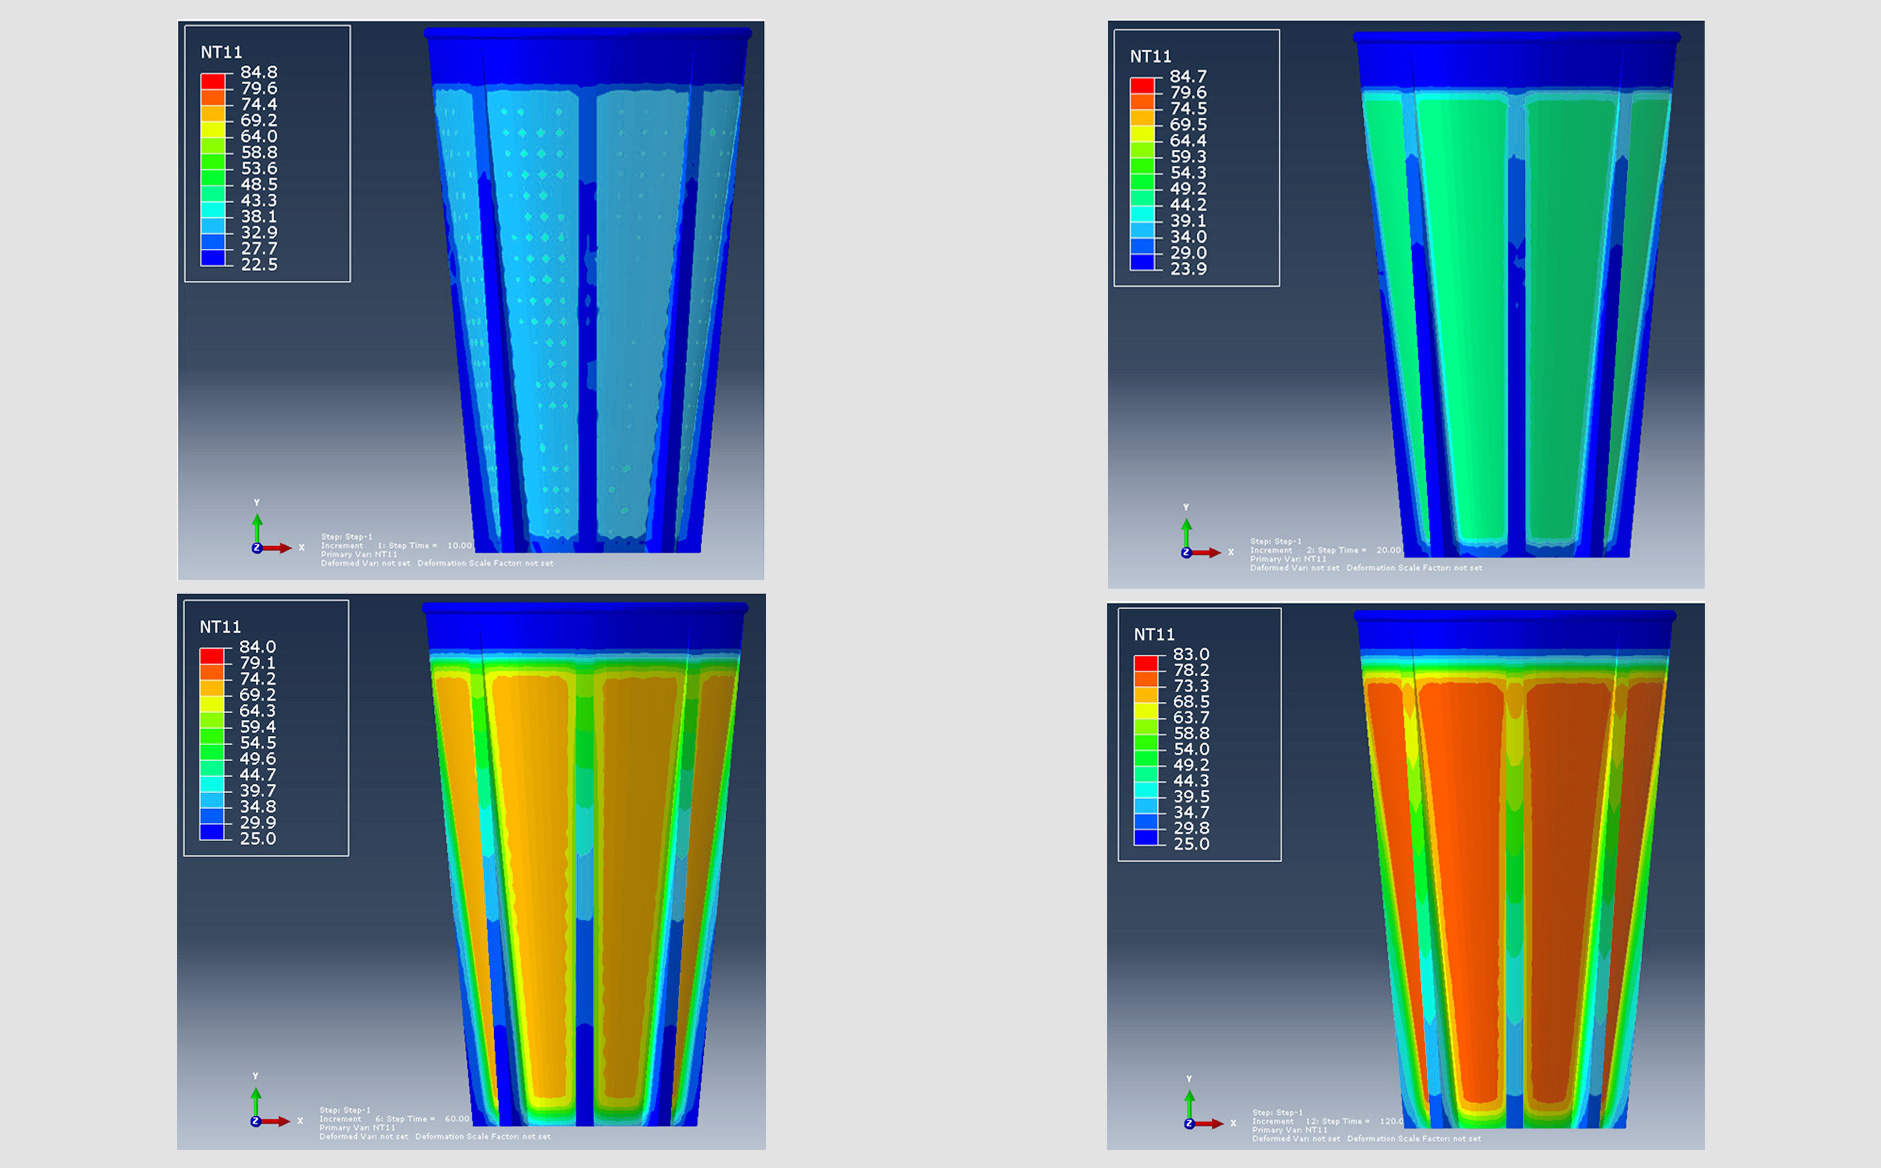The image size is (1881, 1168).
Task: Click the NT11 legend title above 84.7
Action: (x=1151, y=56)
